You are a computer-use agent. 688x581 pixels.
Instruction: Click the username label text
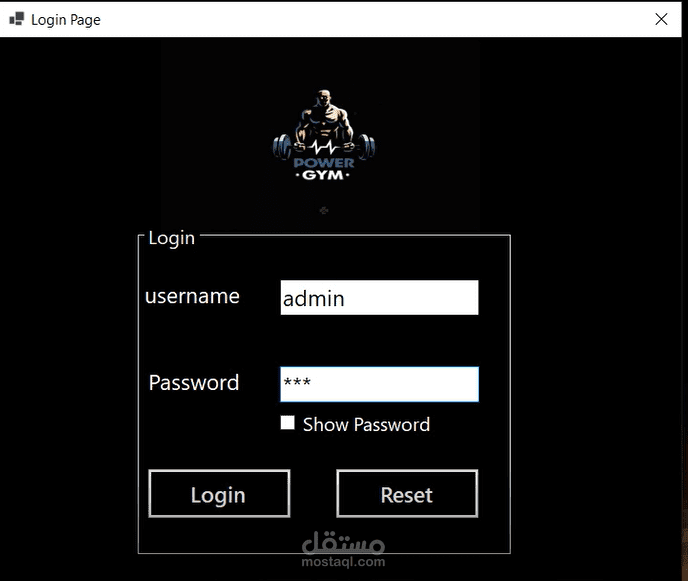click(x=192, y=296)
